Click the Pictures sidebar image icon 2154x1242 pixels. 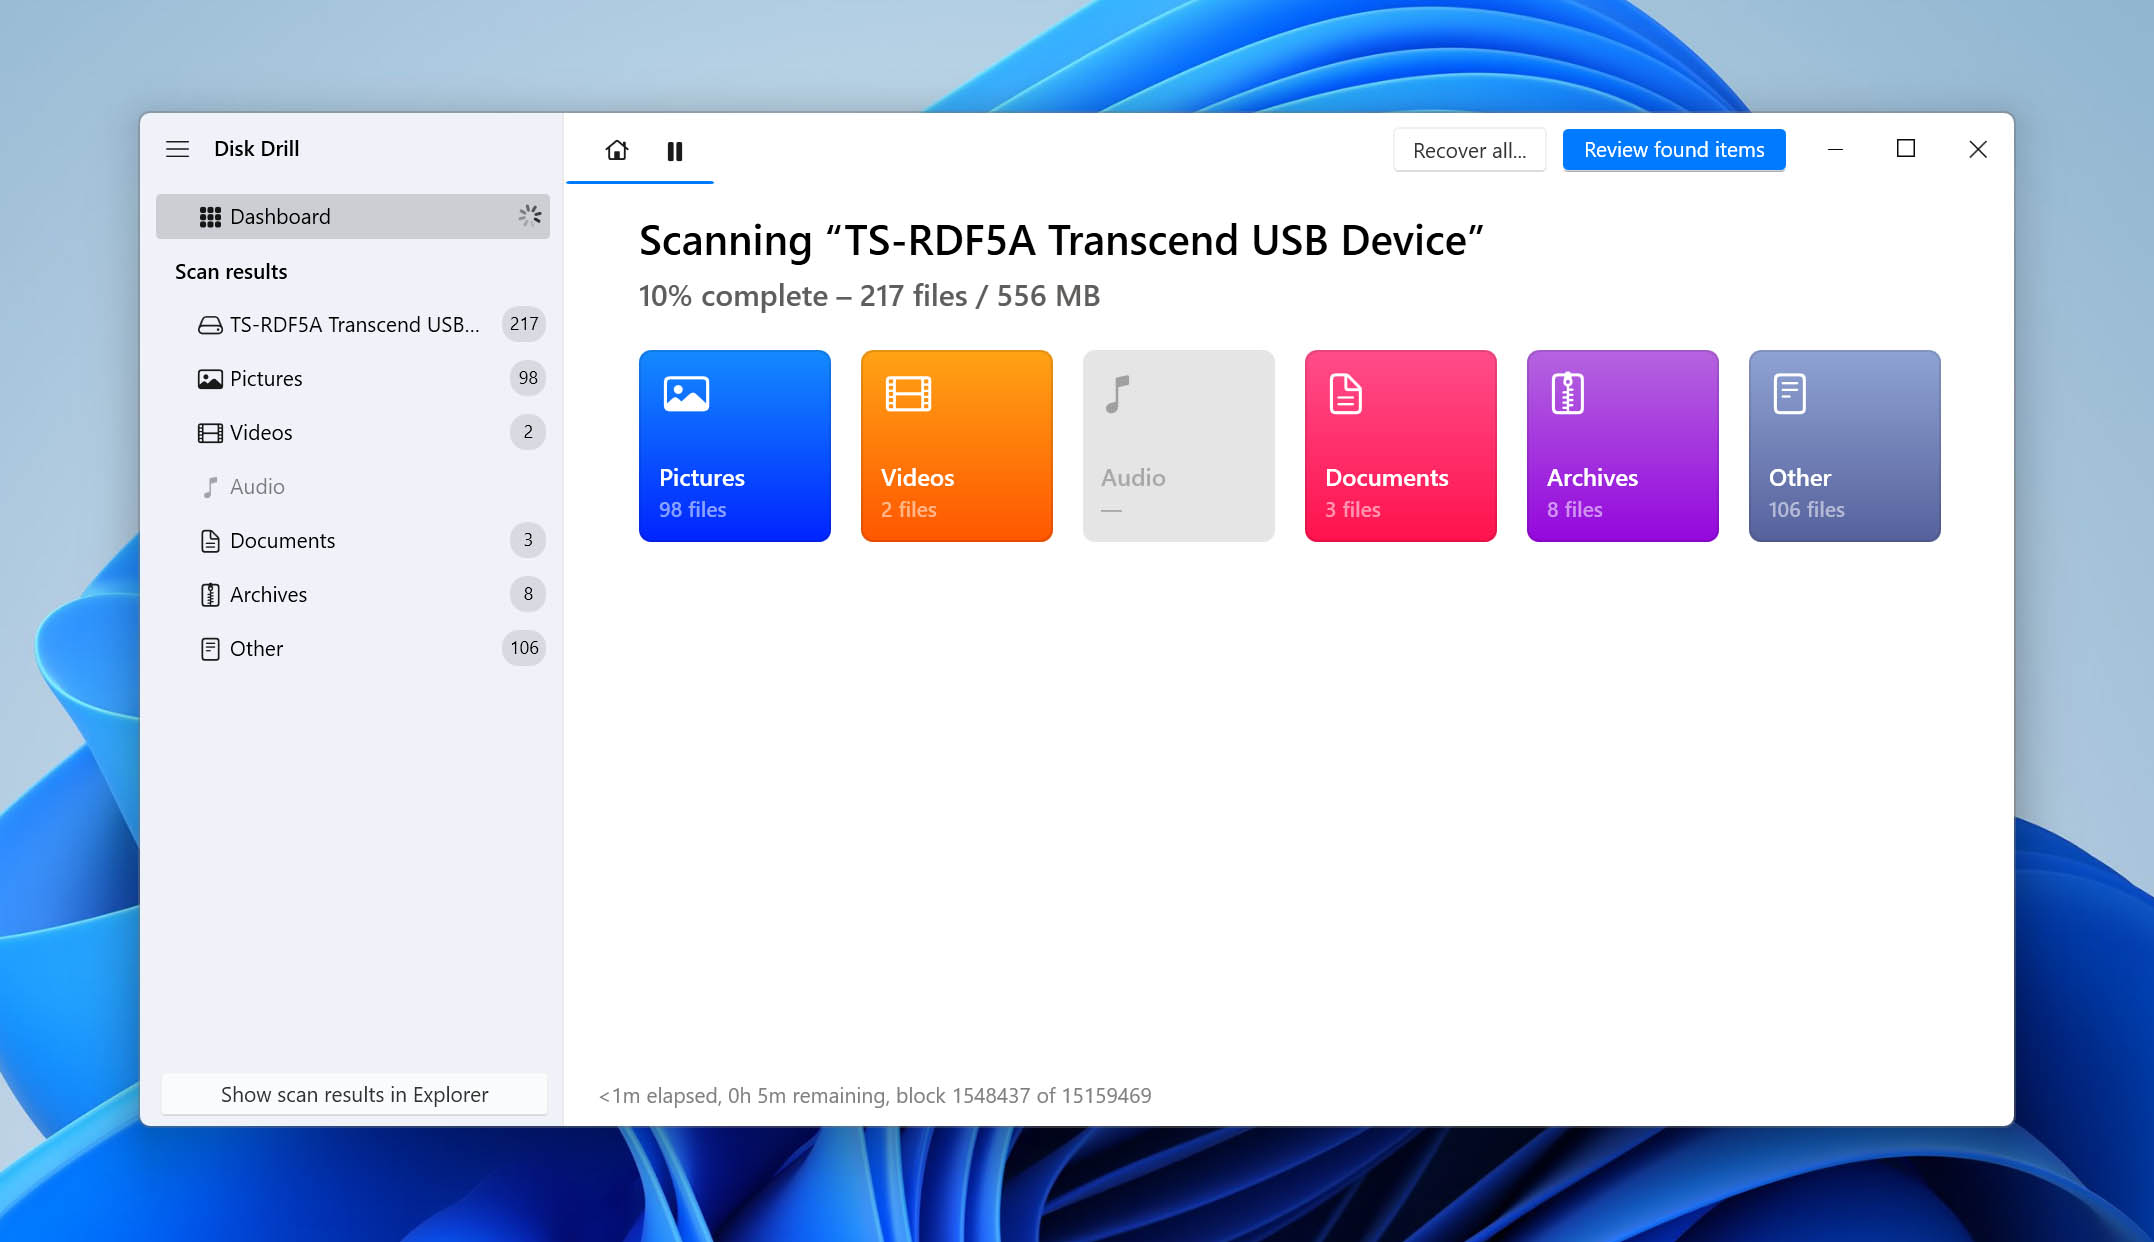(x=210, y=379)
